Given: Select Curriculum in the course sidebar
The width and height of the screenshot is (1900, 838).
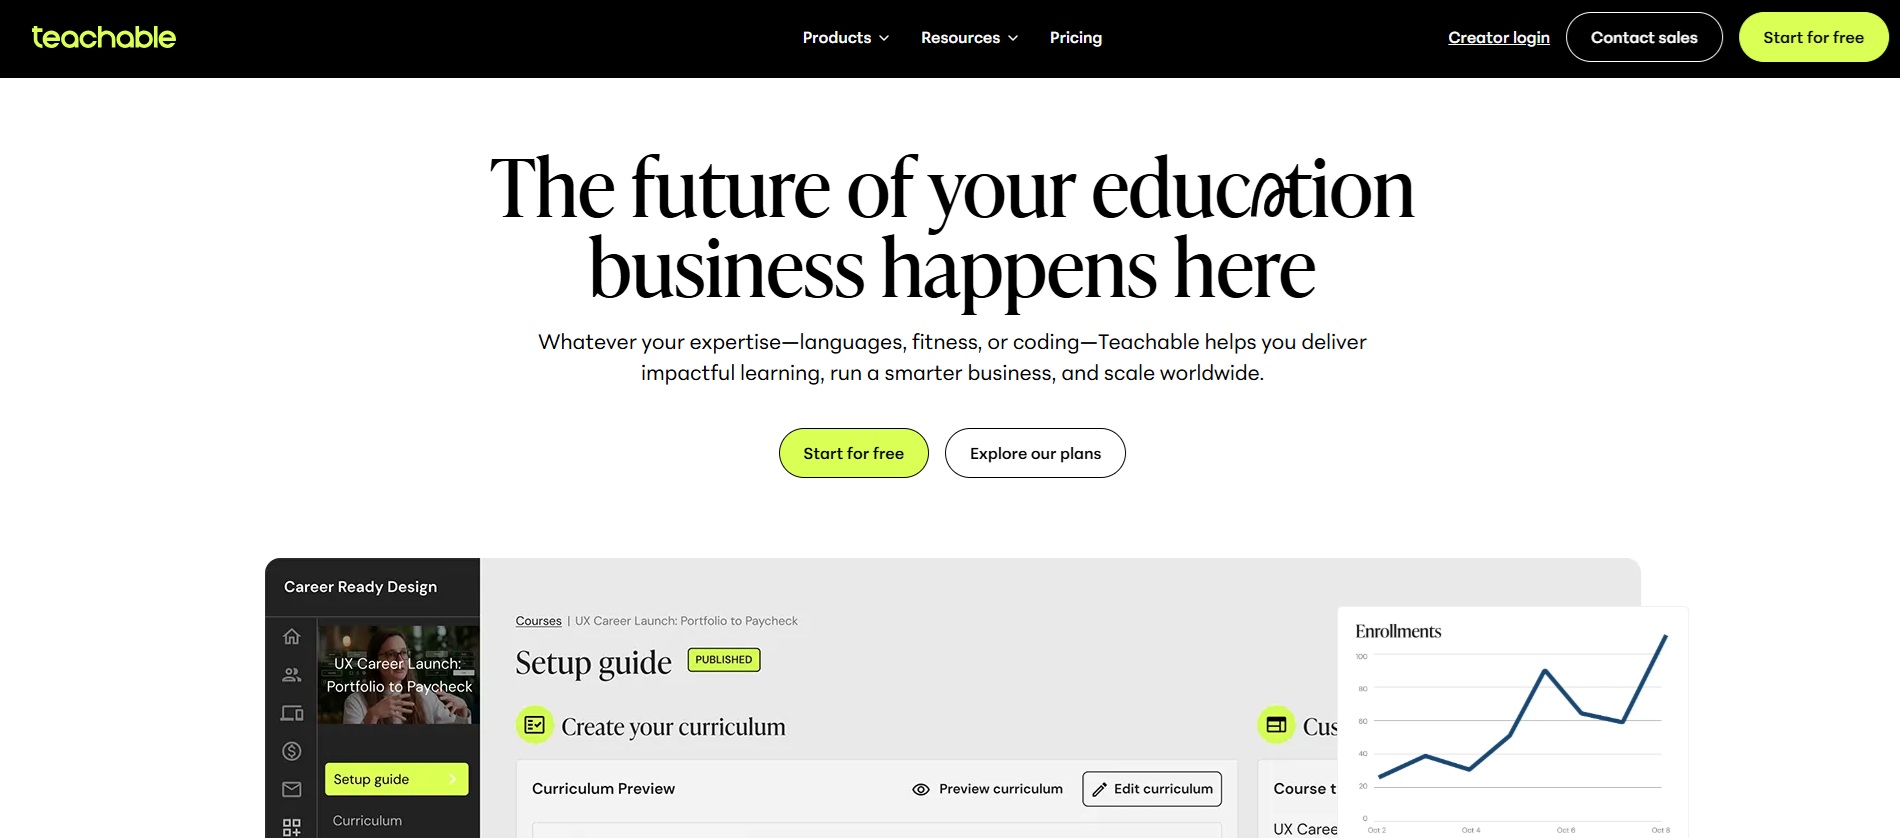Looking at the screenshot, I should 367,820.
